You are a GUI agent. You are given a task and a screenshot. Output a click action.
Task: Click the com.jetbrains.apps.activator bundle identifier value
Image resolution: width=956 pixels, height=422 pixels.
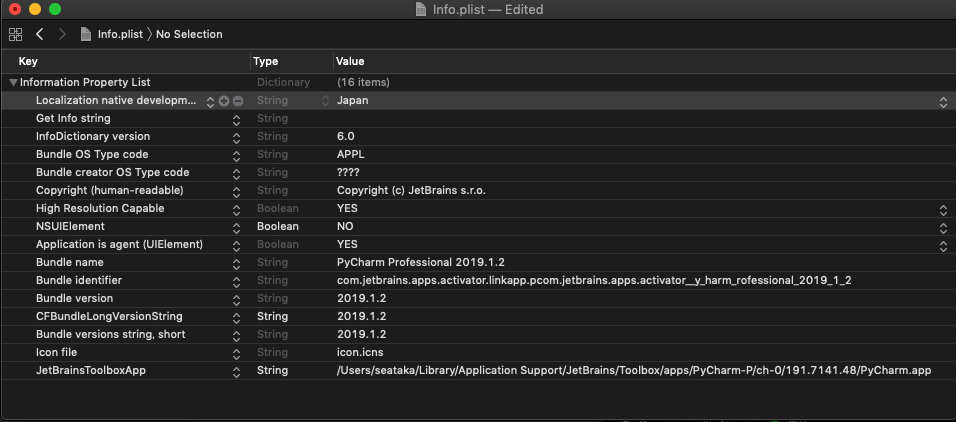click(x=594, y=281)
